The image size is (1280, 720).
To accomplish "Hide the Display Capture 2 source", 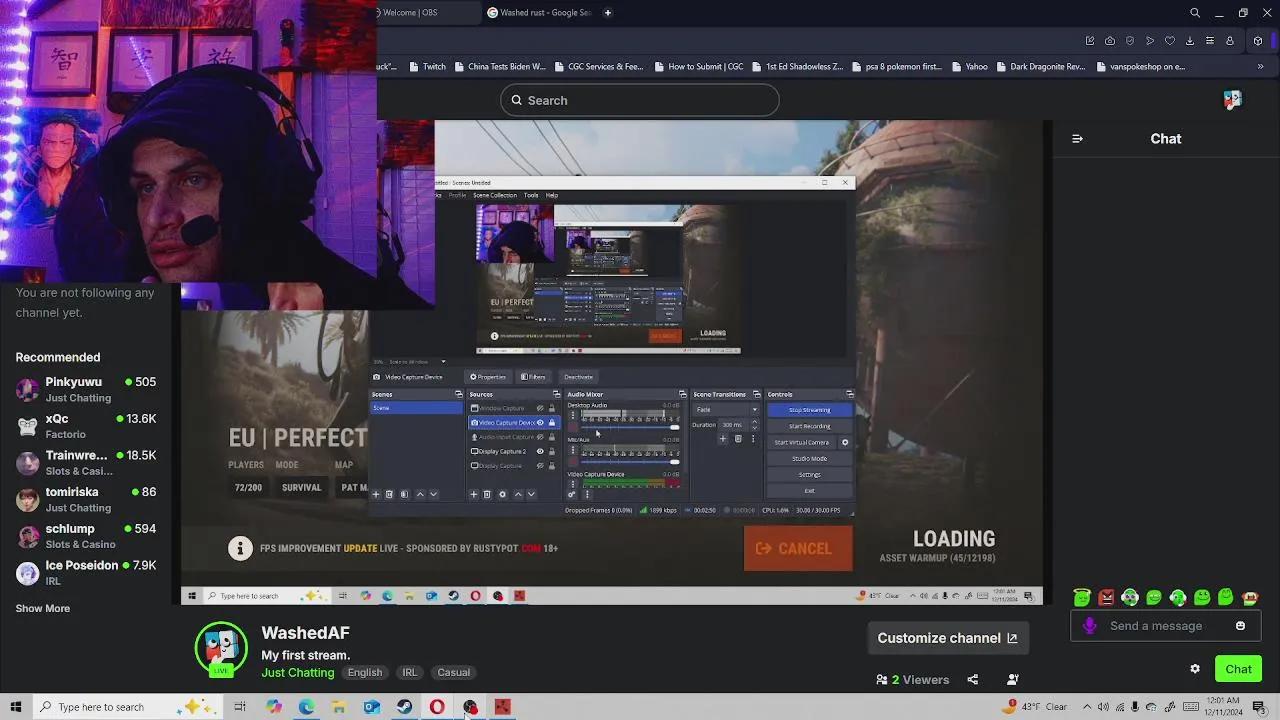I will coord(540,451).
